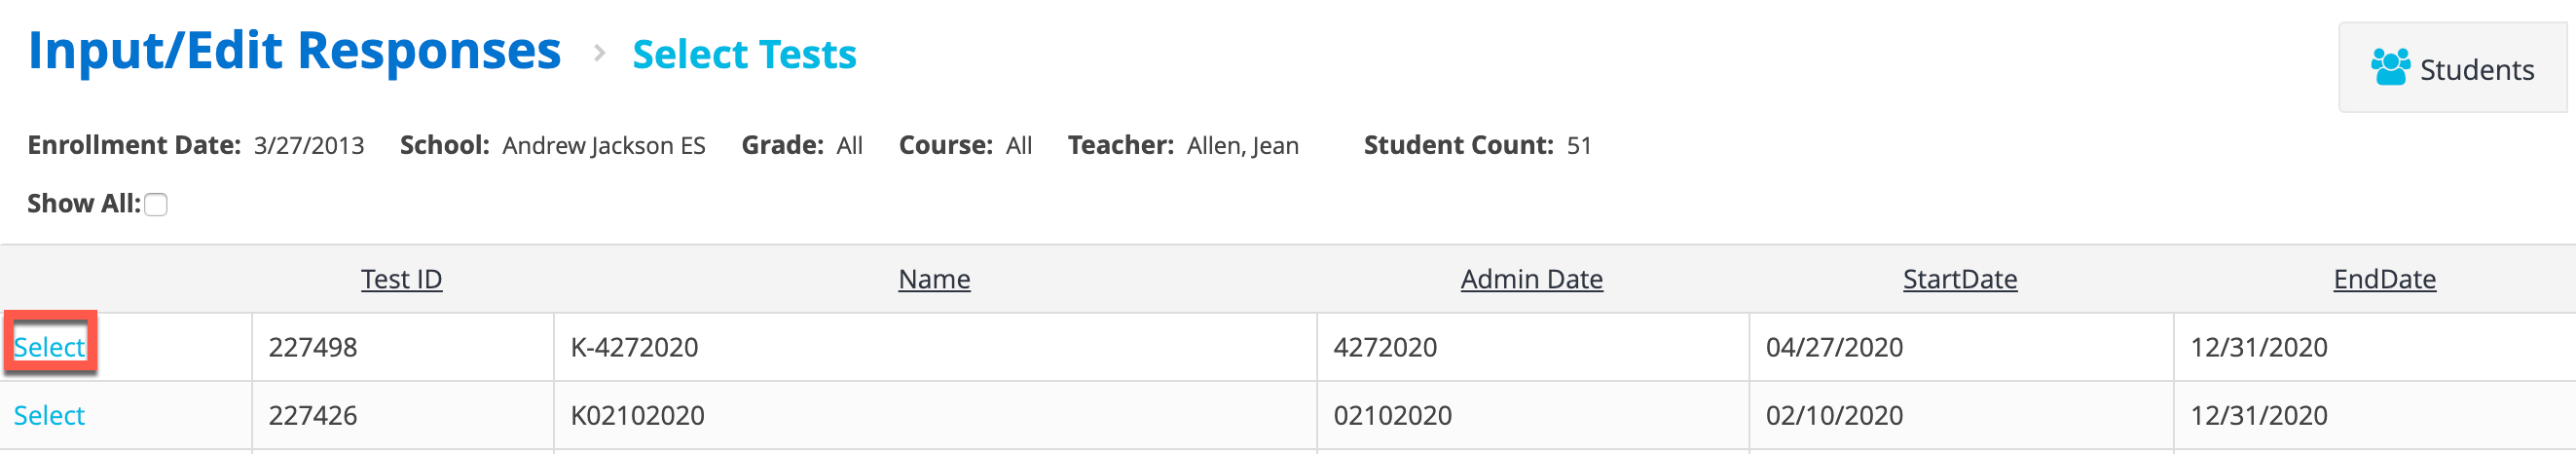Click the K-4272020 test name cell
The height and width of the screenshot is (454, 2576).
pyautogui.click(x=935, y=347)
